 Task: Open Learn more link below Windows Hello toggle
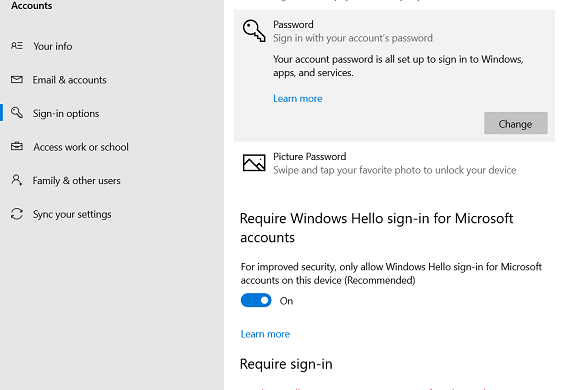click(265, 334)
